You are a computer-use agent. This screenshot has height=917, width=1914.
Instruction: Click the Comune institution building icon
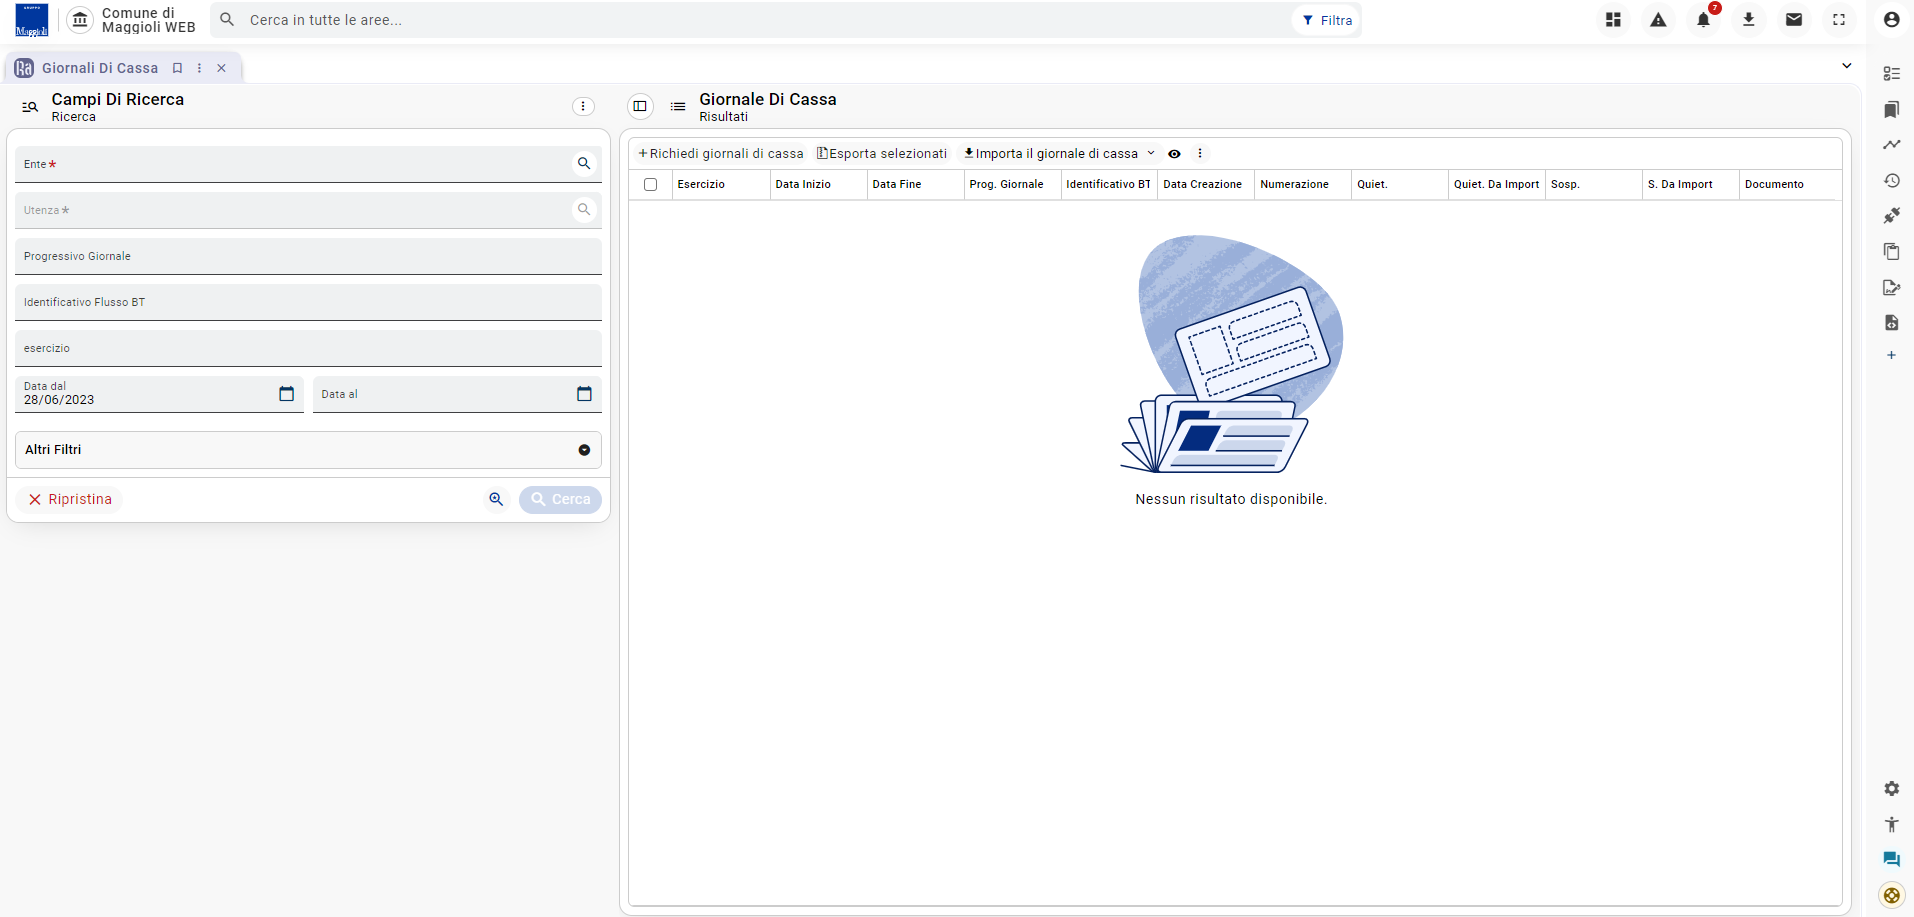click(80, 20)
